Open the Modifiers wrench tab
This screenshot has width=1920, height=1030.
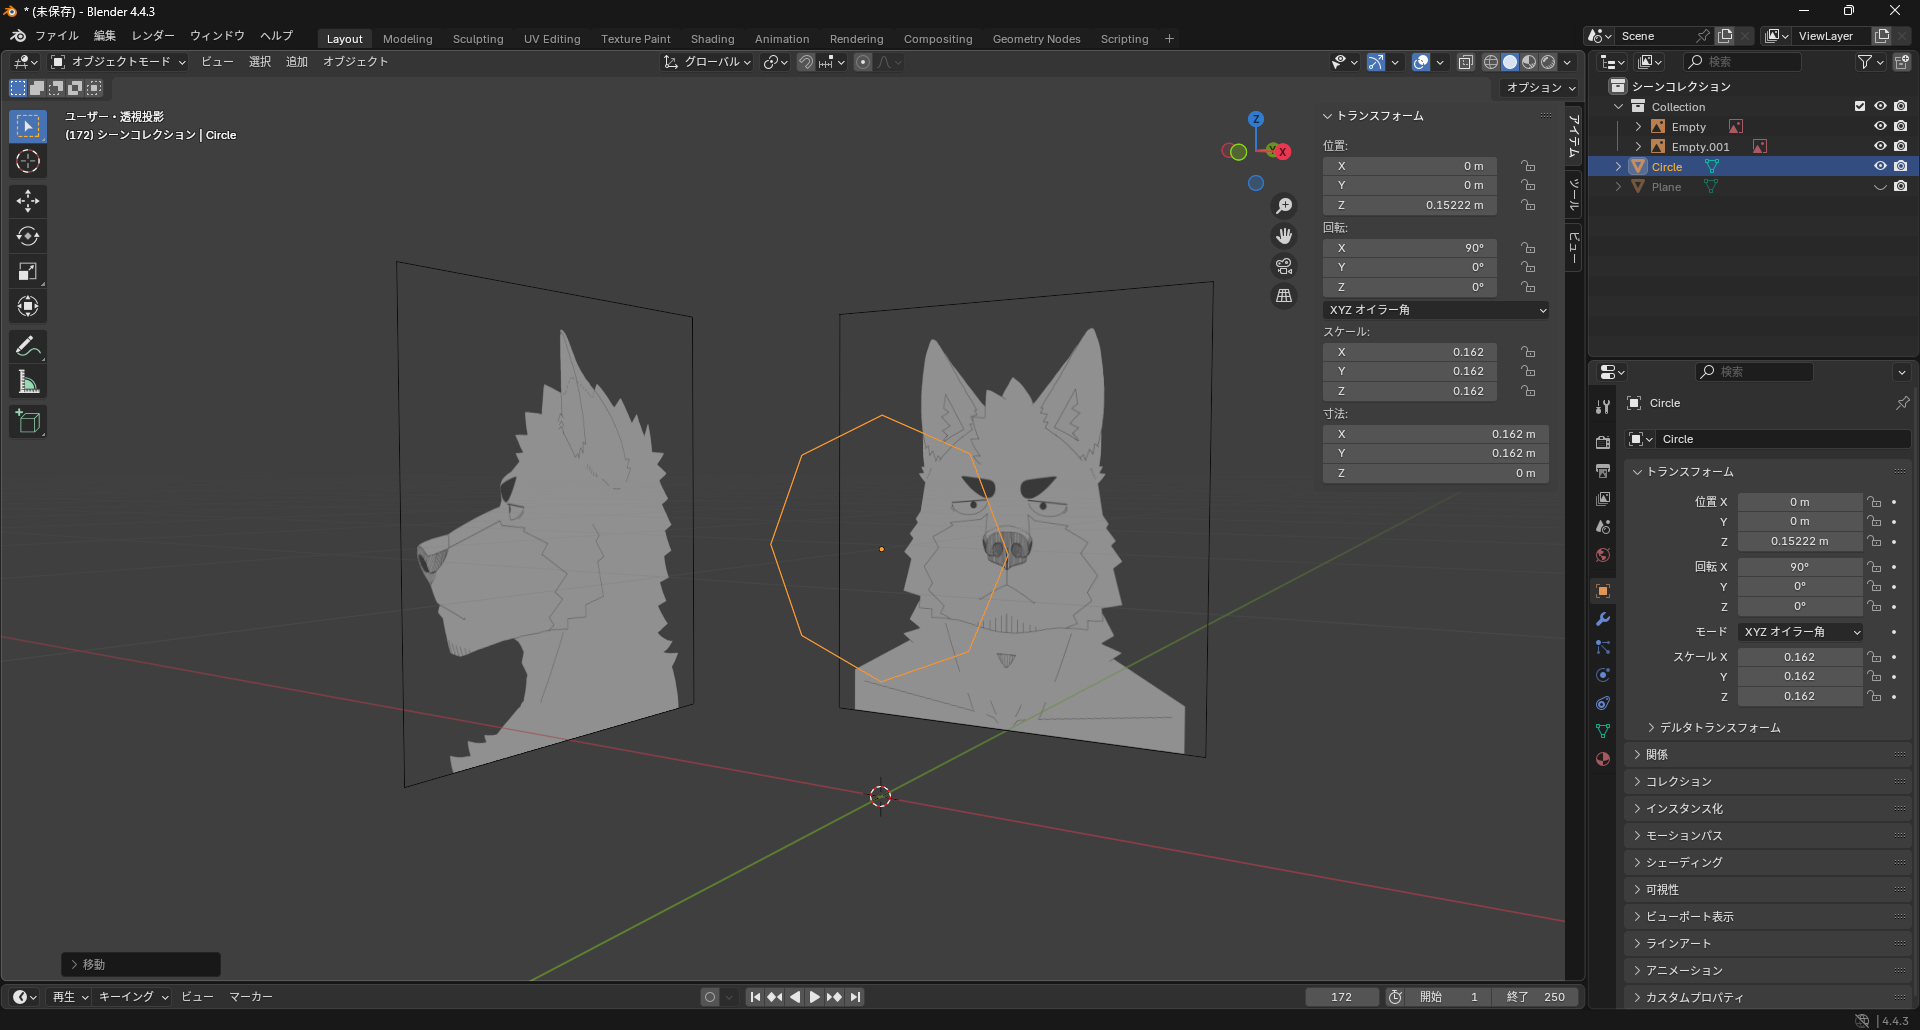(1603, 619)
